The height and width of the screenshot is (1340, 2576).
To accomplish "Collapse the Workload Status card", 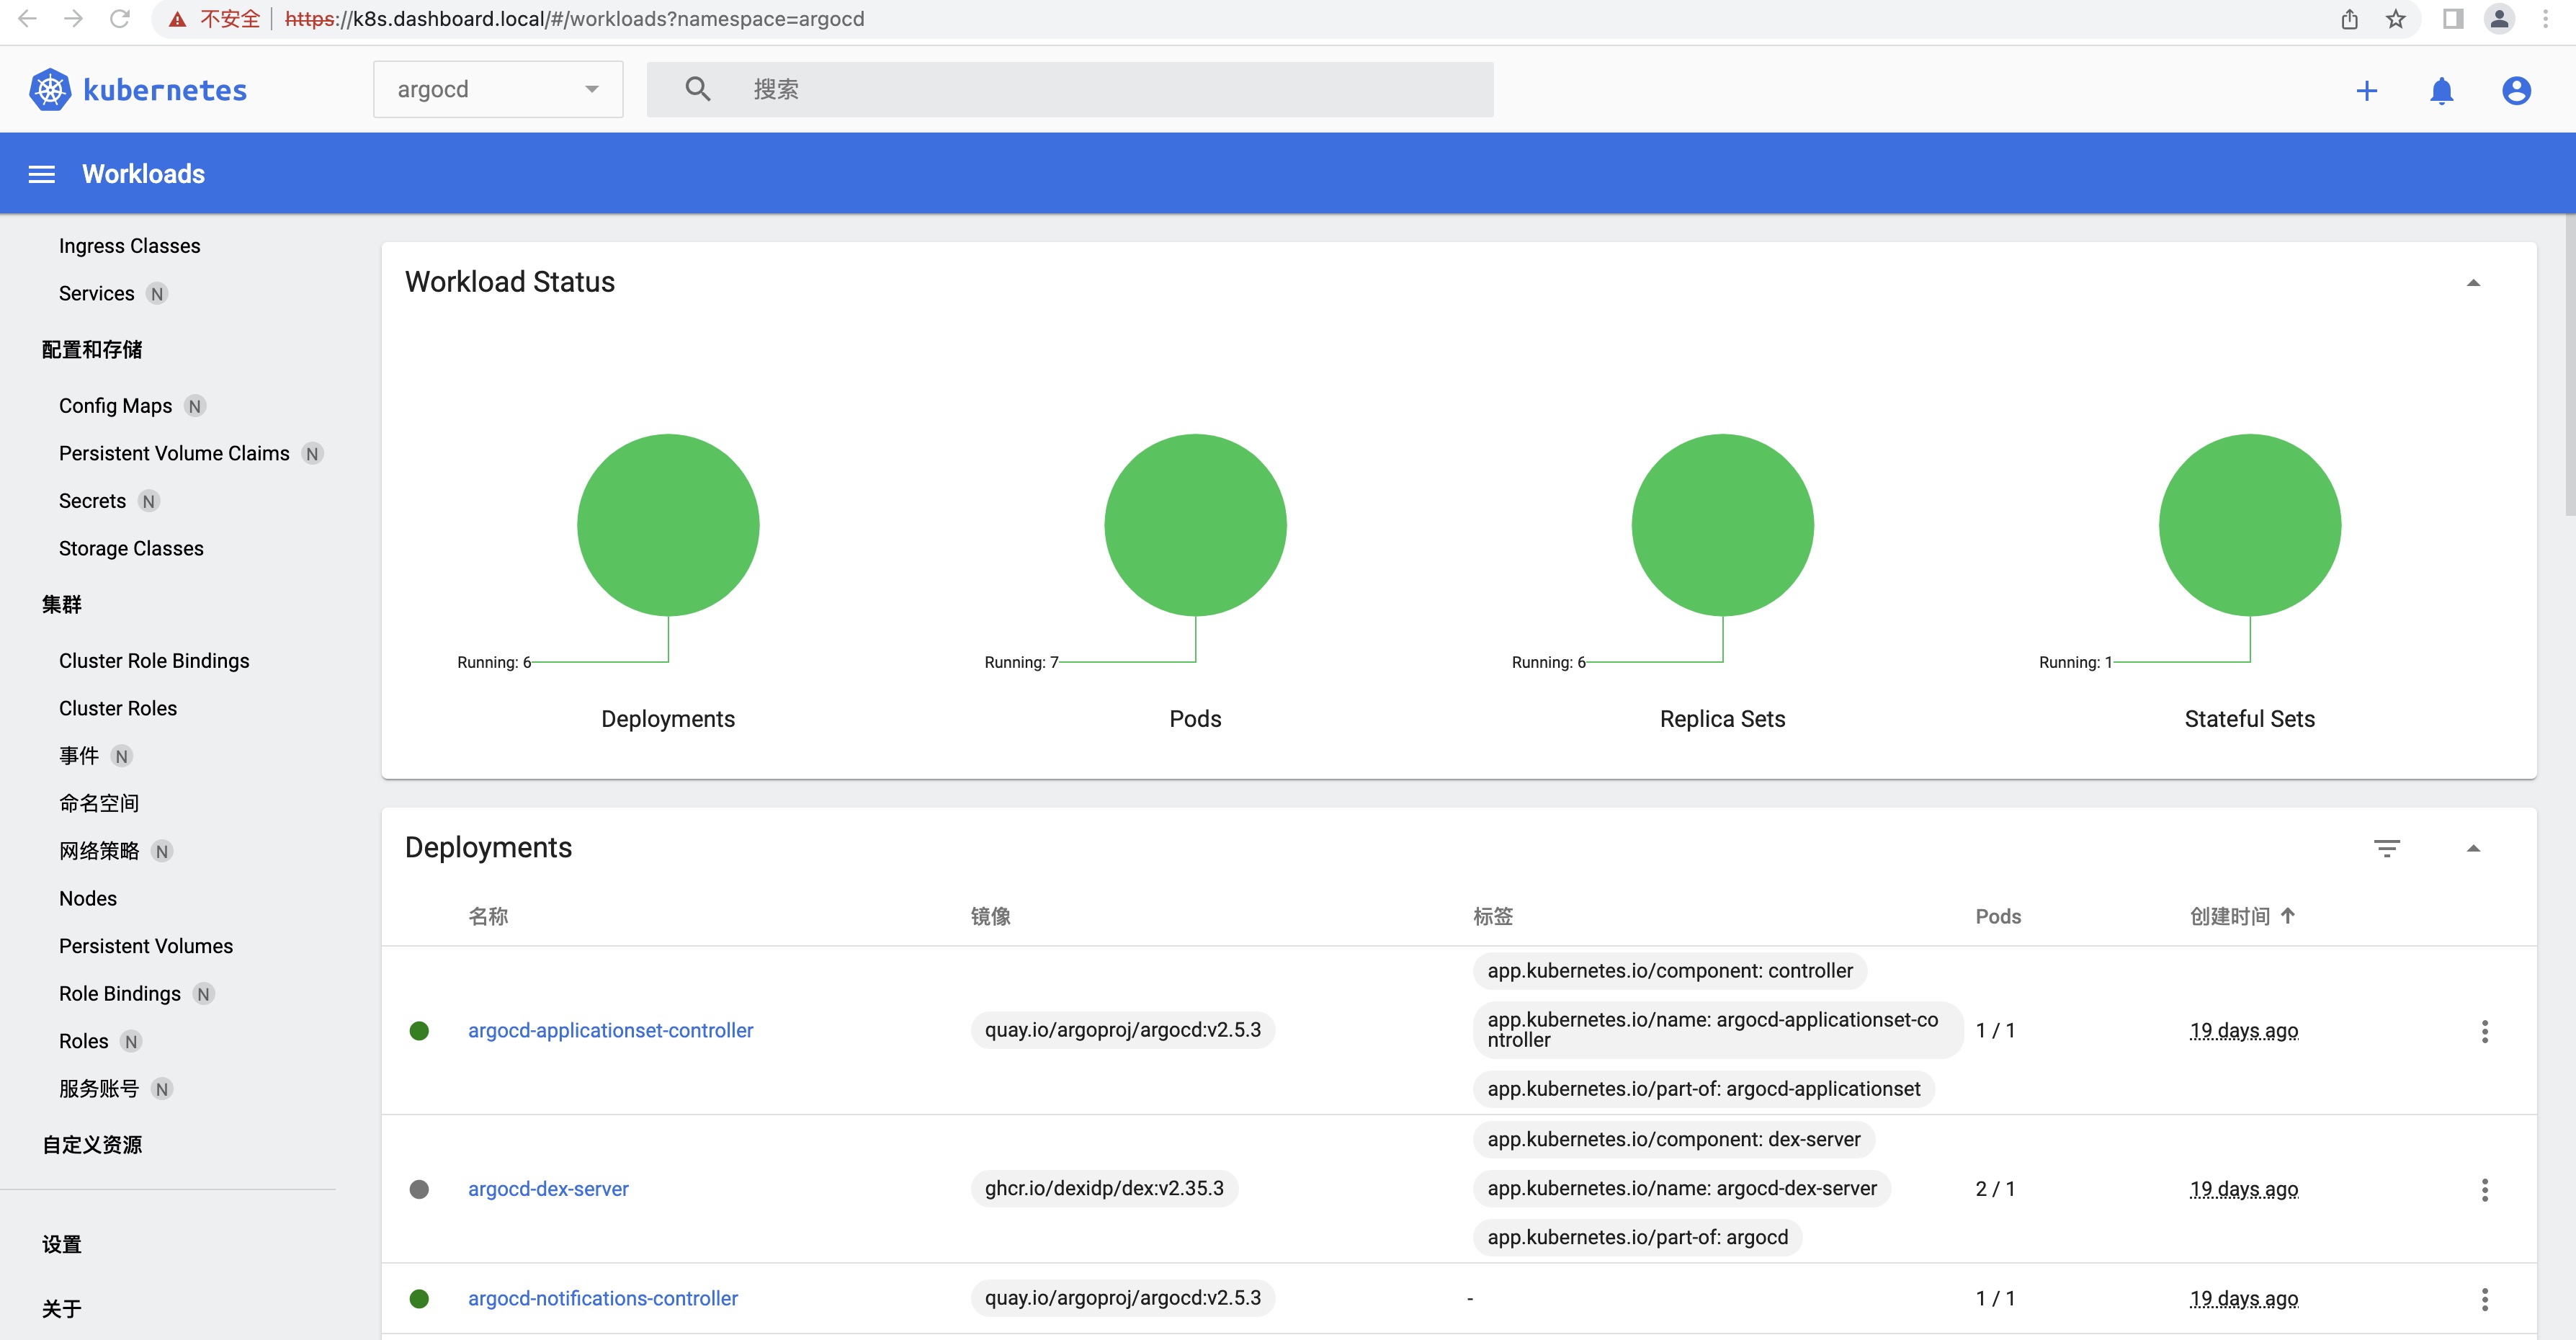I will tap(2472, 283).
